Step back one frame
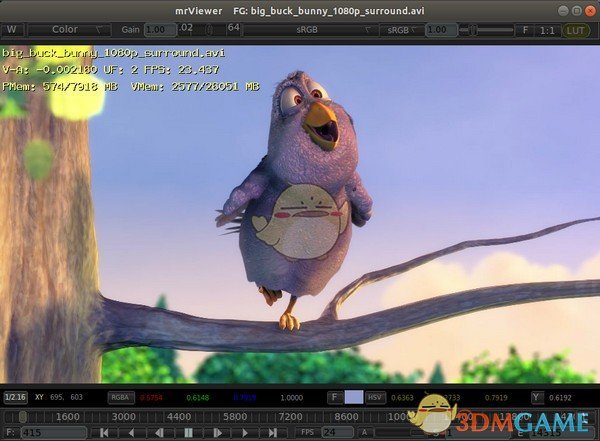This screenshot has width=600, height=441. [x=160, y=433]
